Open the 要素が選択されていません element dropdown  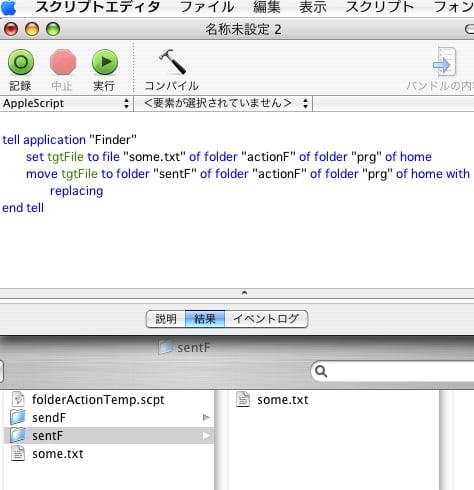223,103
